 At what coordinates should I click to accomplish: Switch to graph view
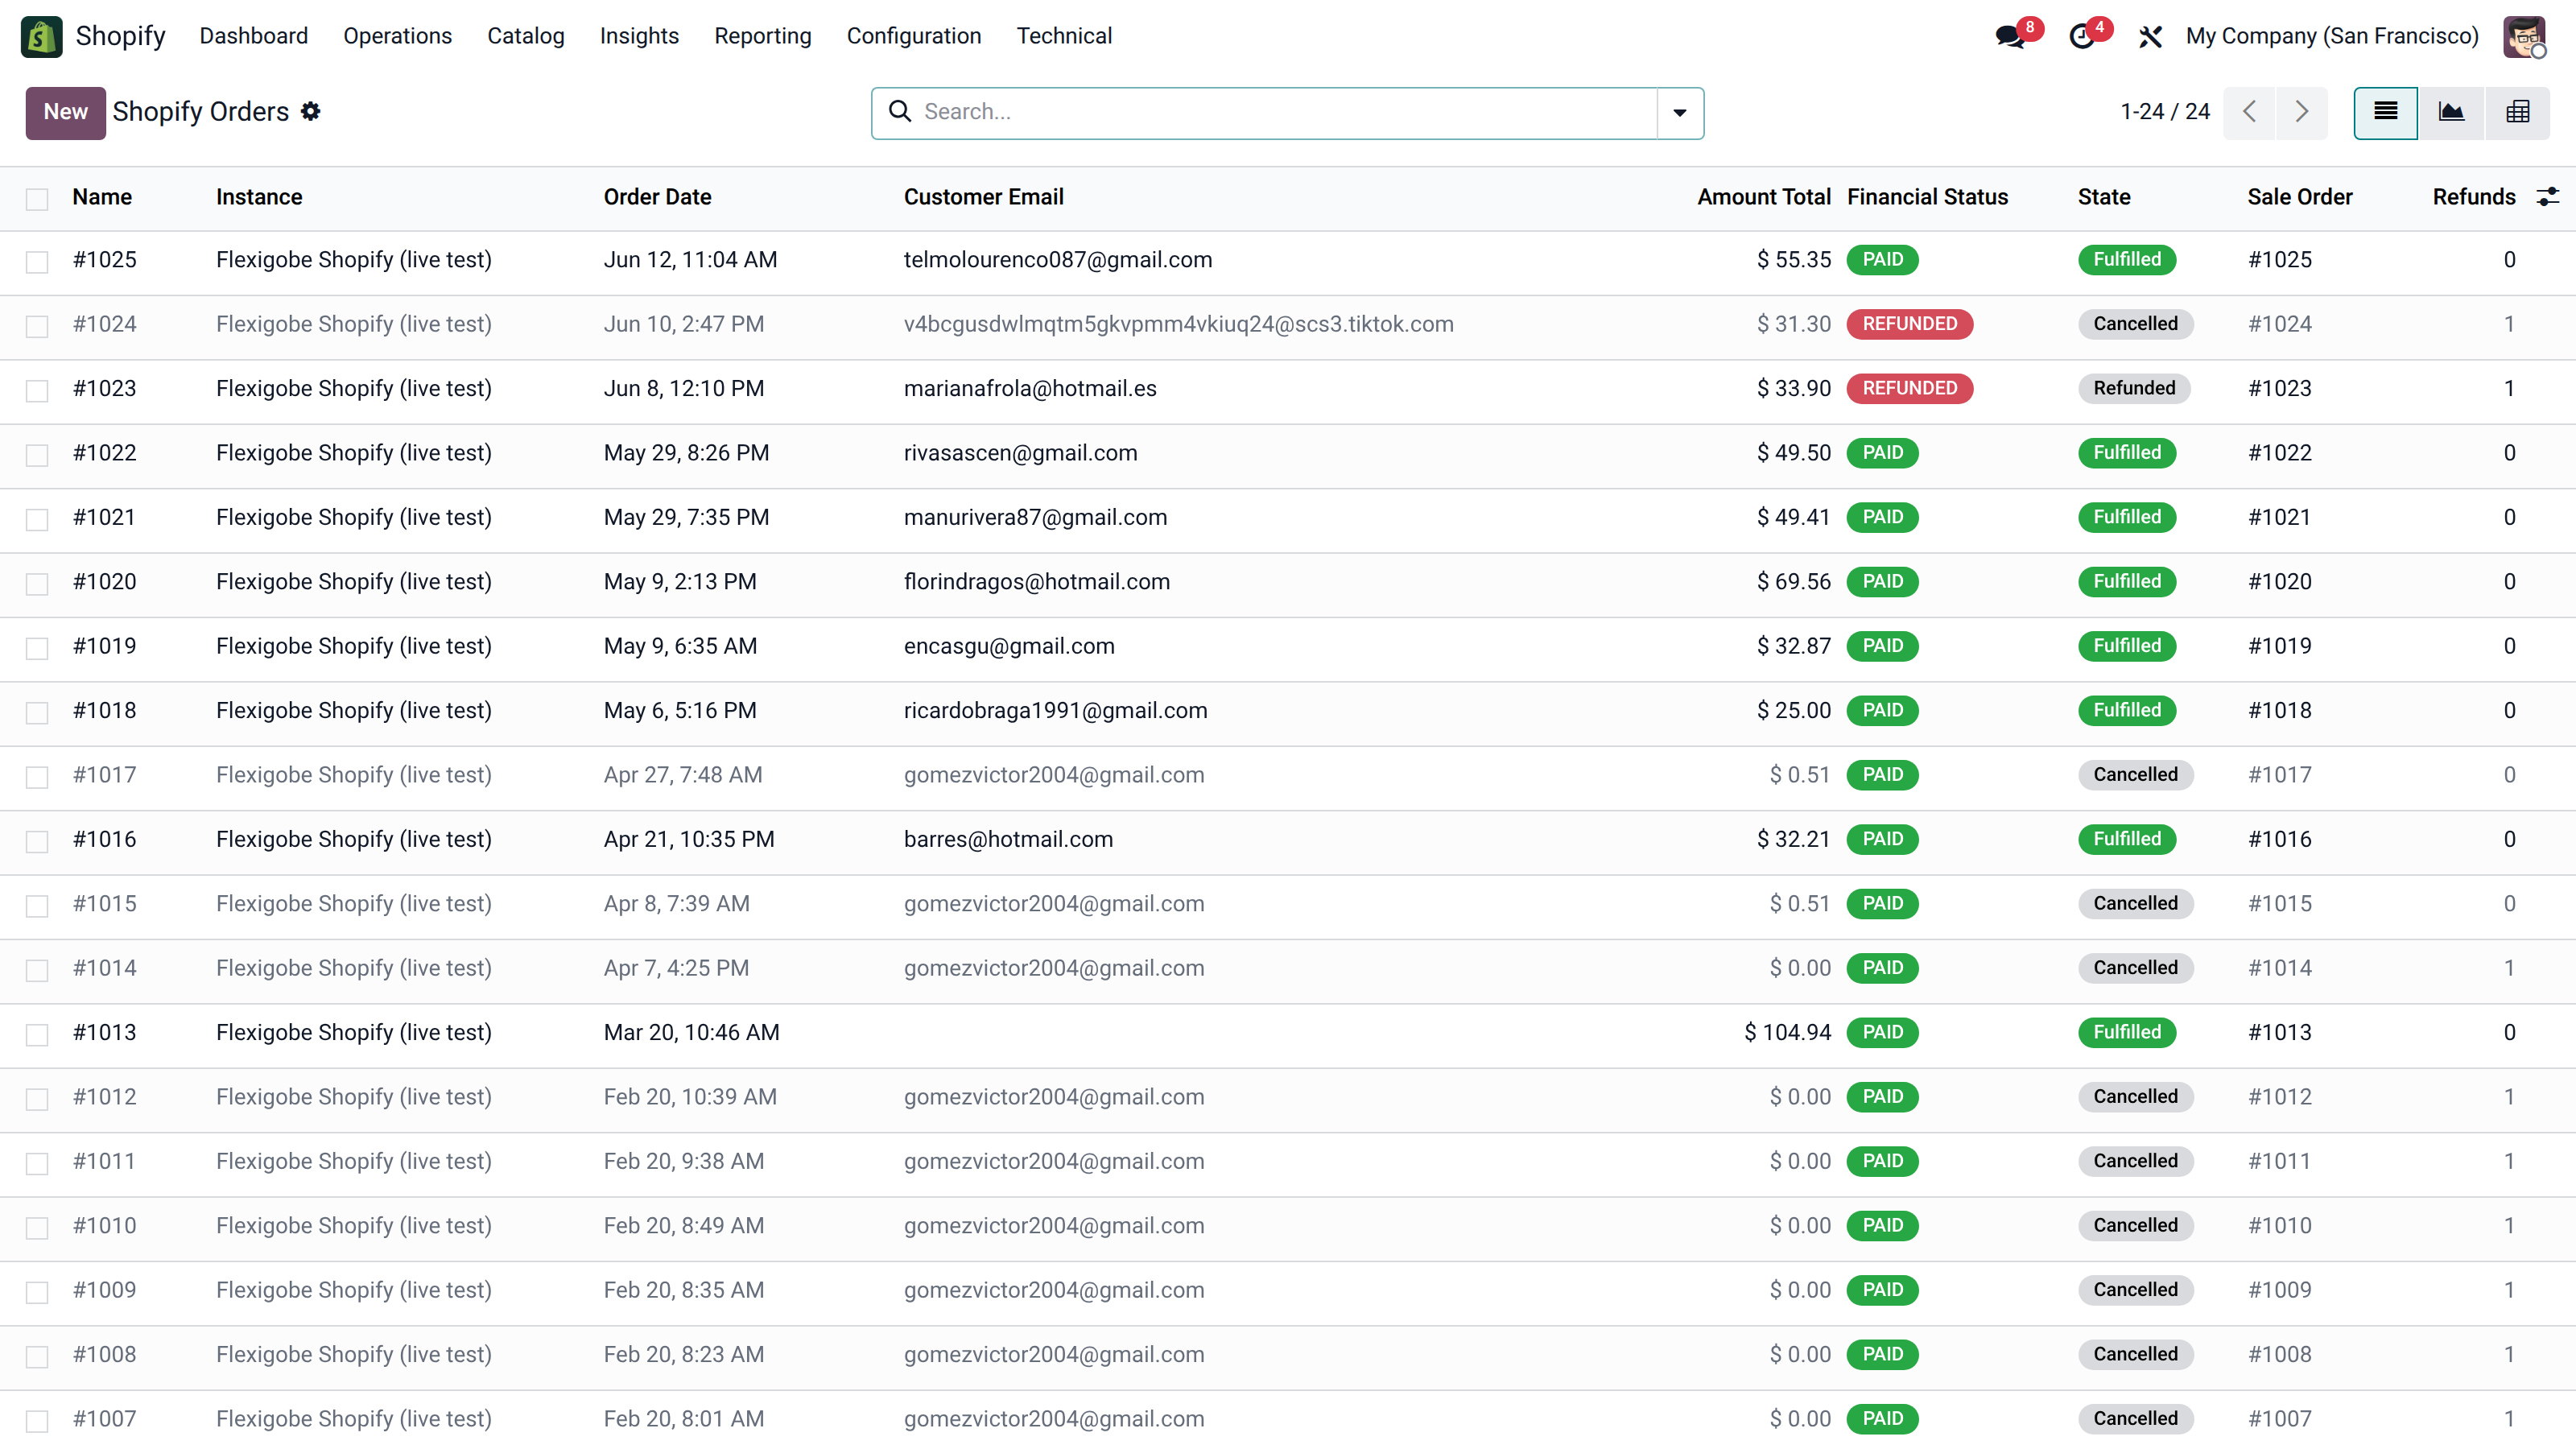[2451, 112]
